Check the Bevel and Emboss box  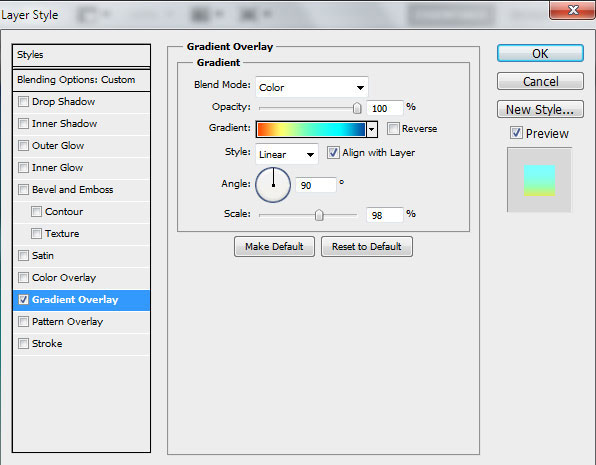click(x=24, y=189)
